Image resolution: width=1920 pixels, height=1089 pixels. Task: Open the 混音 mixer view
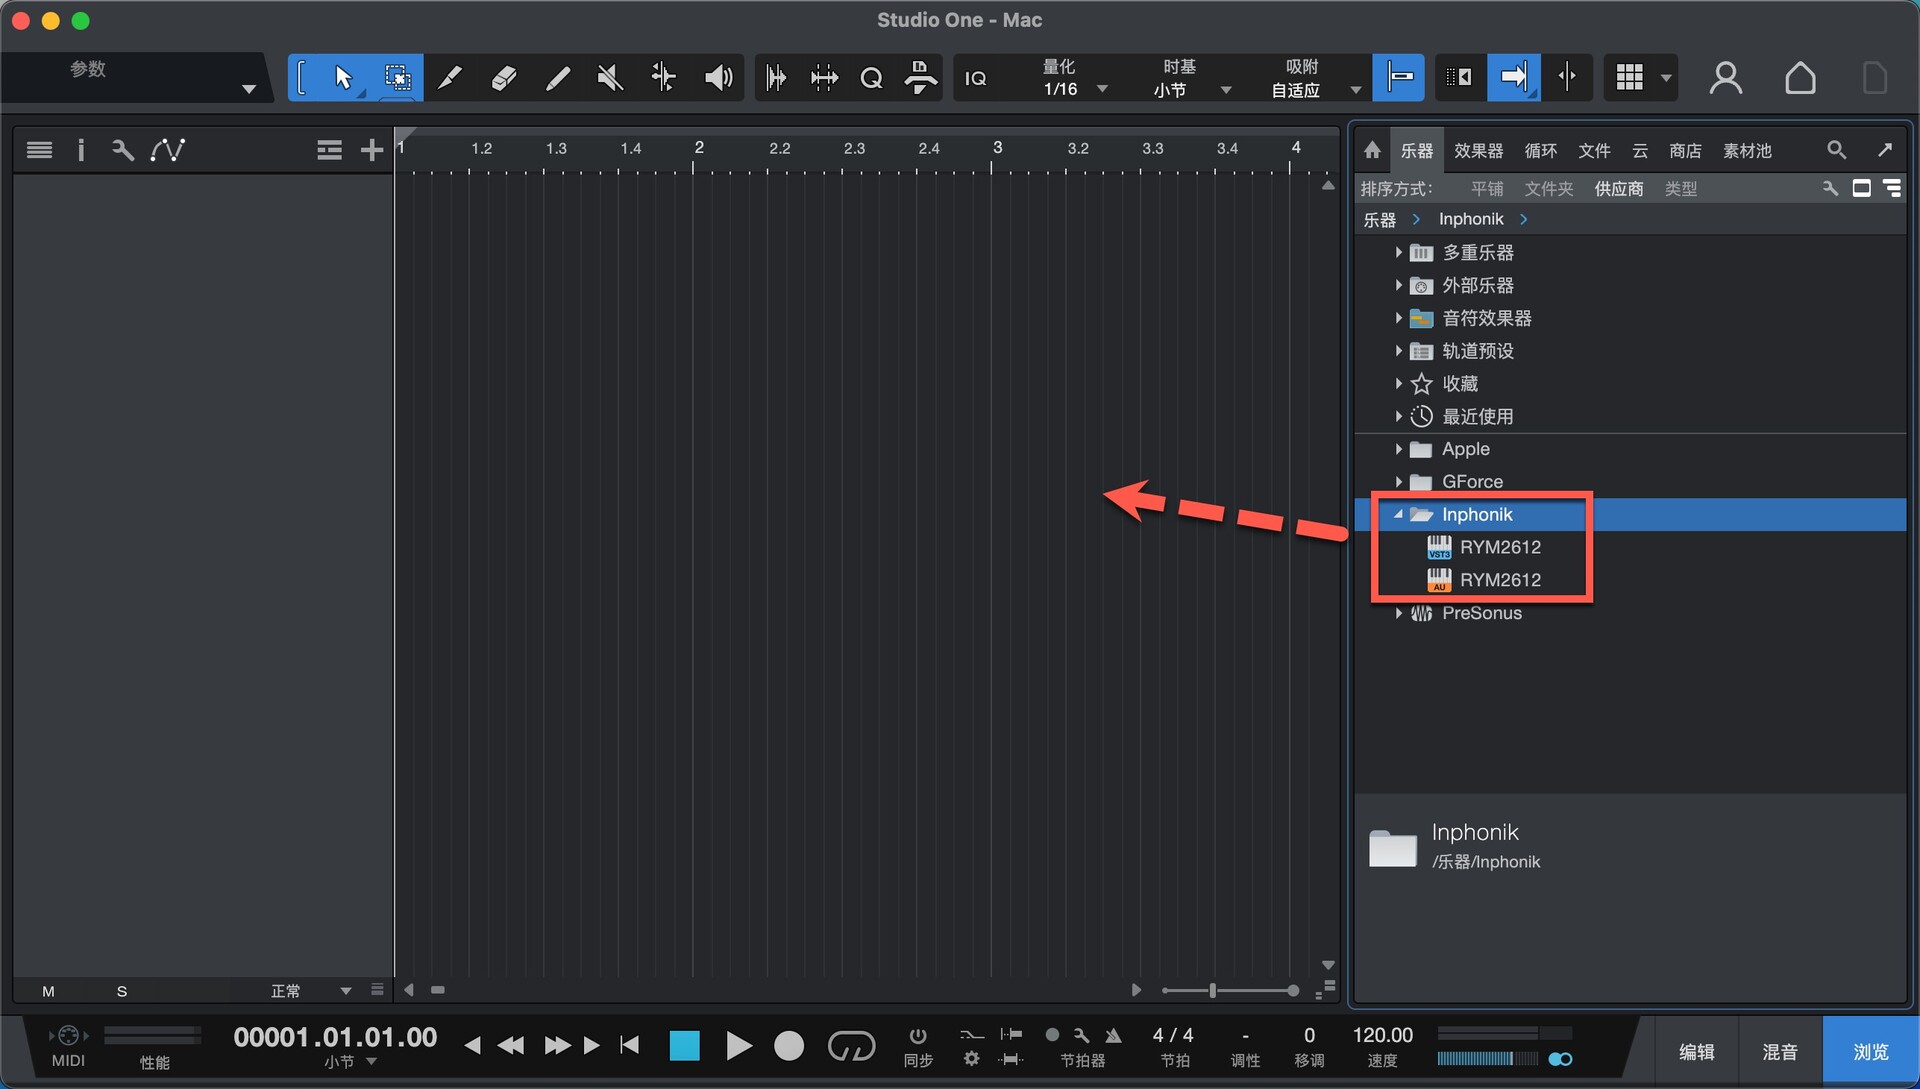click(x=1779, y=1052)
